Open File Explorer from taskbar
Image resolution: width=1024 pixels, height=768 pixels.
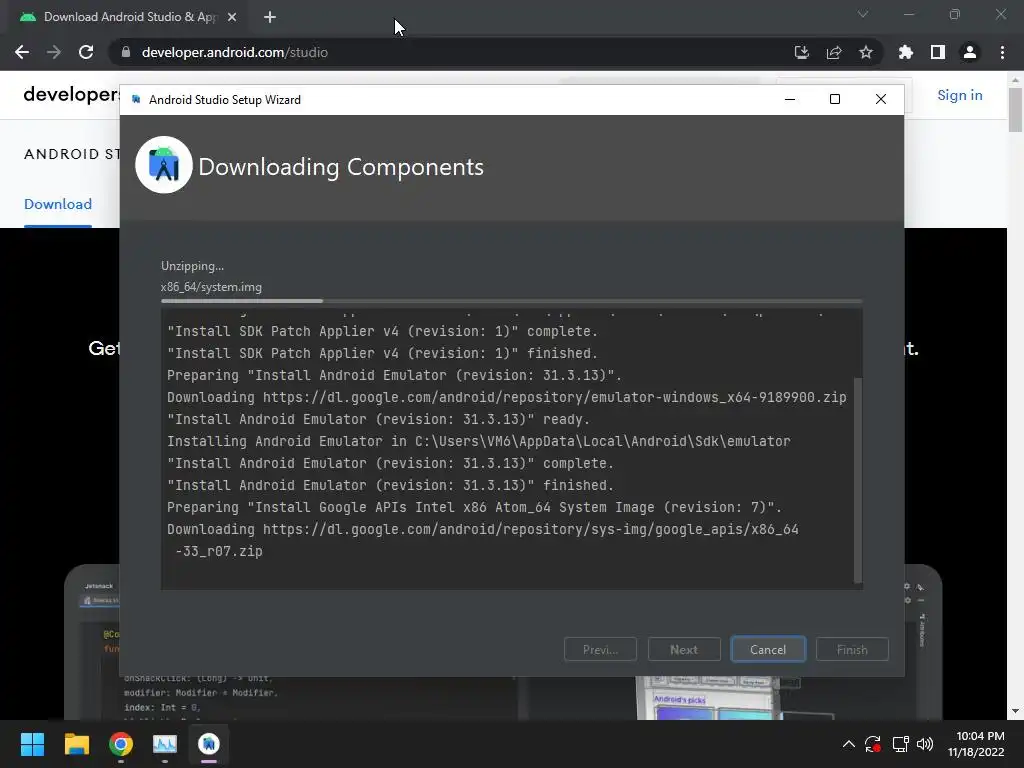pyautogui.click(x=76, y=744)
